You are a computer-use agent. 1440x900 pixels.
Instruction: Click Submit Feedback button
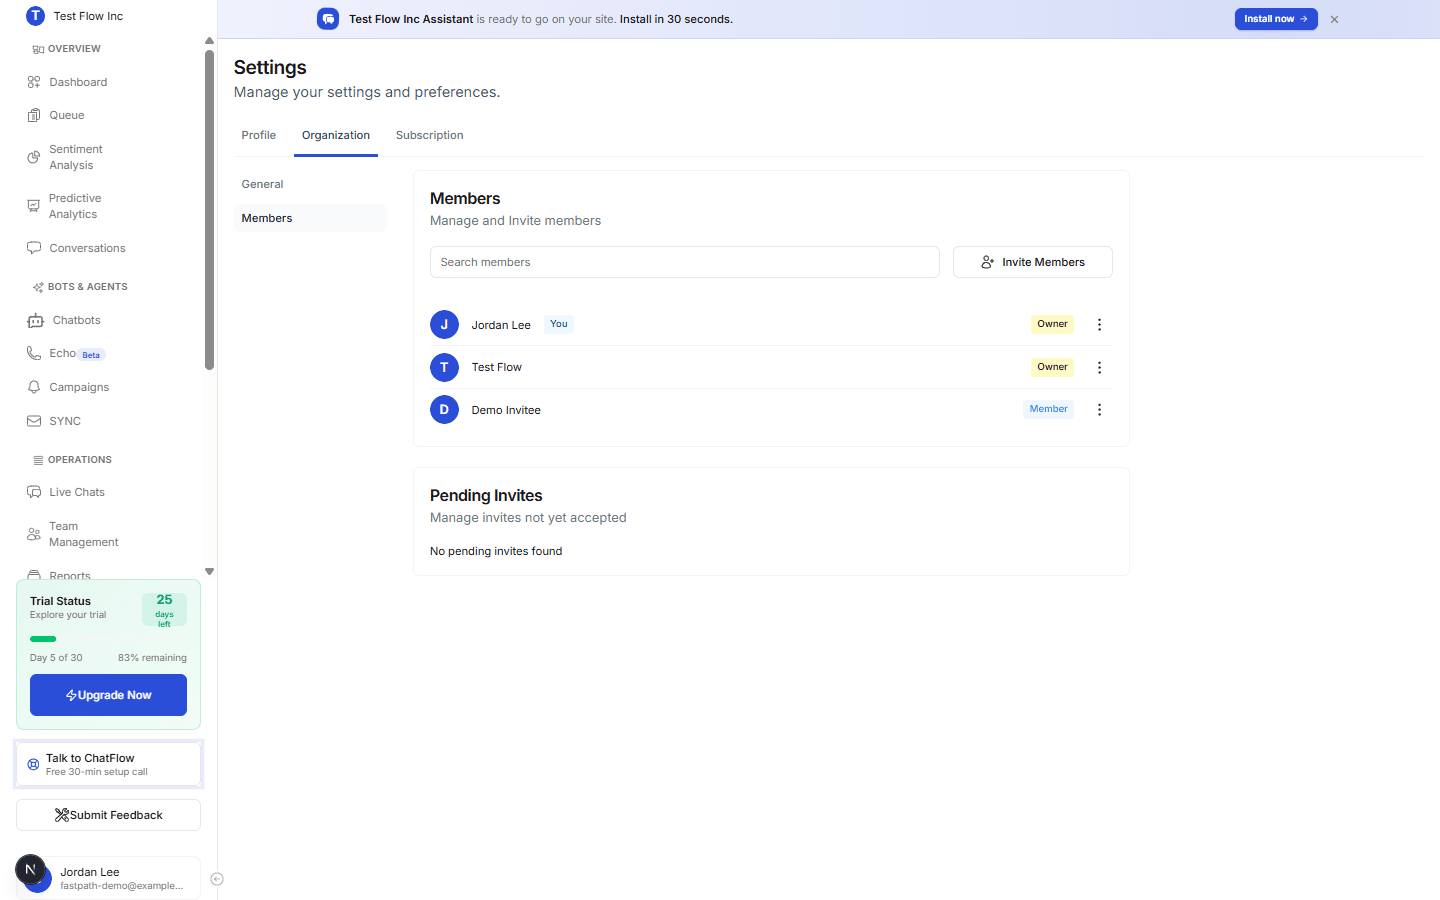(x=108, y=815)
